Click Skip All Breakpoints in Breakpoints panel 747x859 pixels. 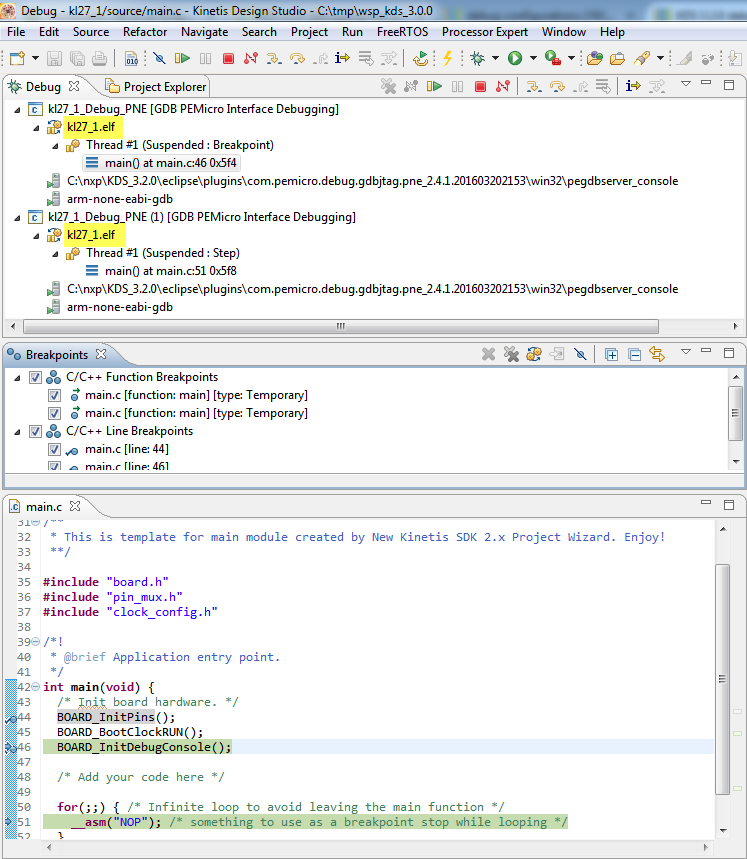pos(579,355)
